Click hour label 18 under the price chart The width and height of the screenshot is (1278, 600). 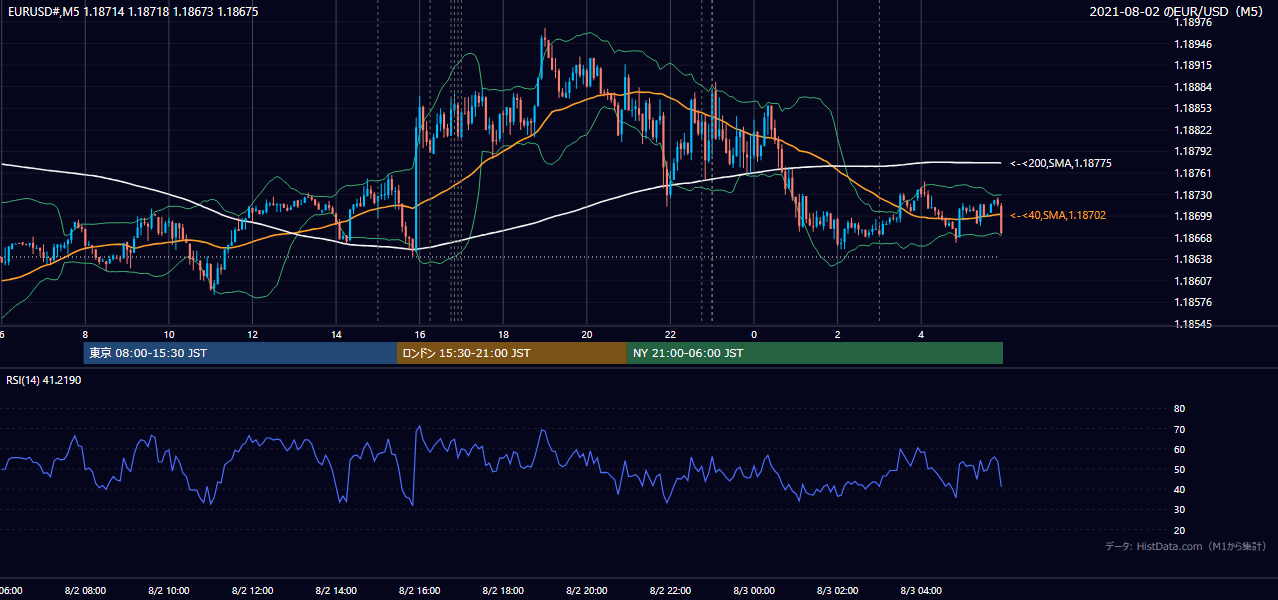(503, 334)
